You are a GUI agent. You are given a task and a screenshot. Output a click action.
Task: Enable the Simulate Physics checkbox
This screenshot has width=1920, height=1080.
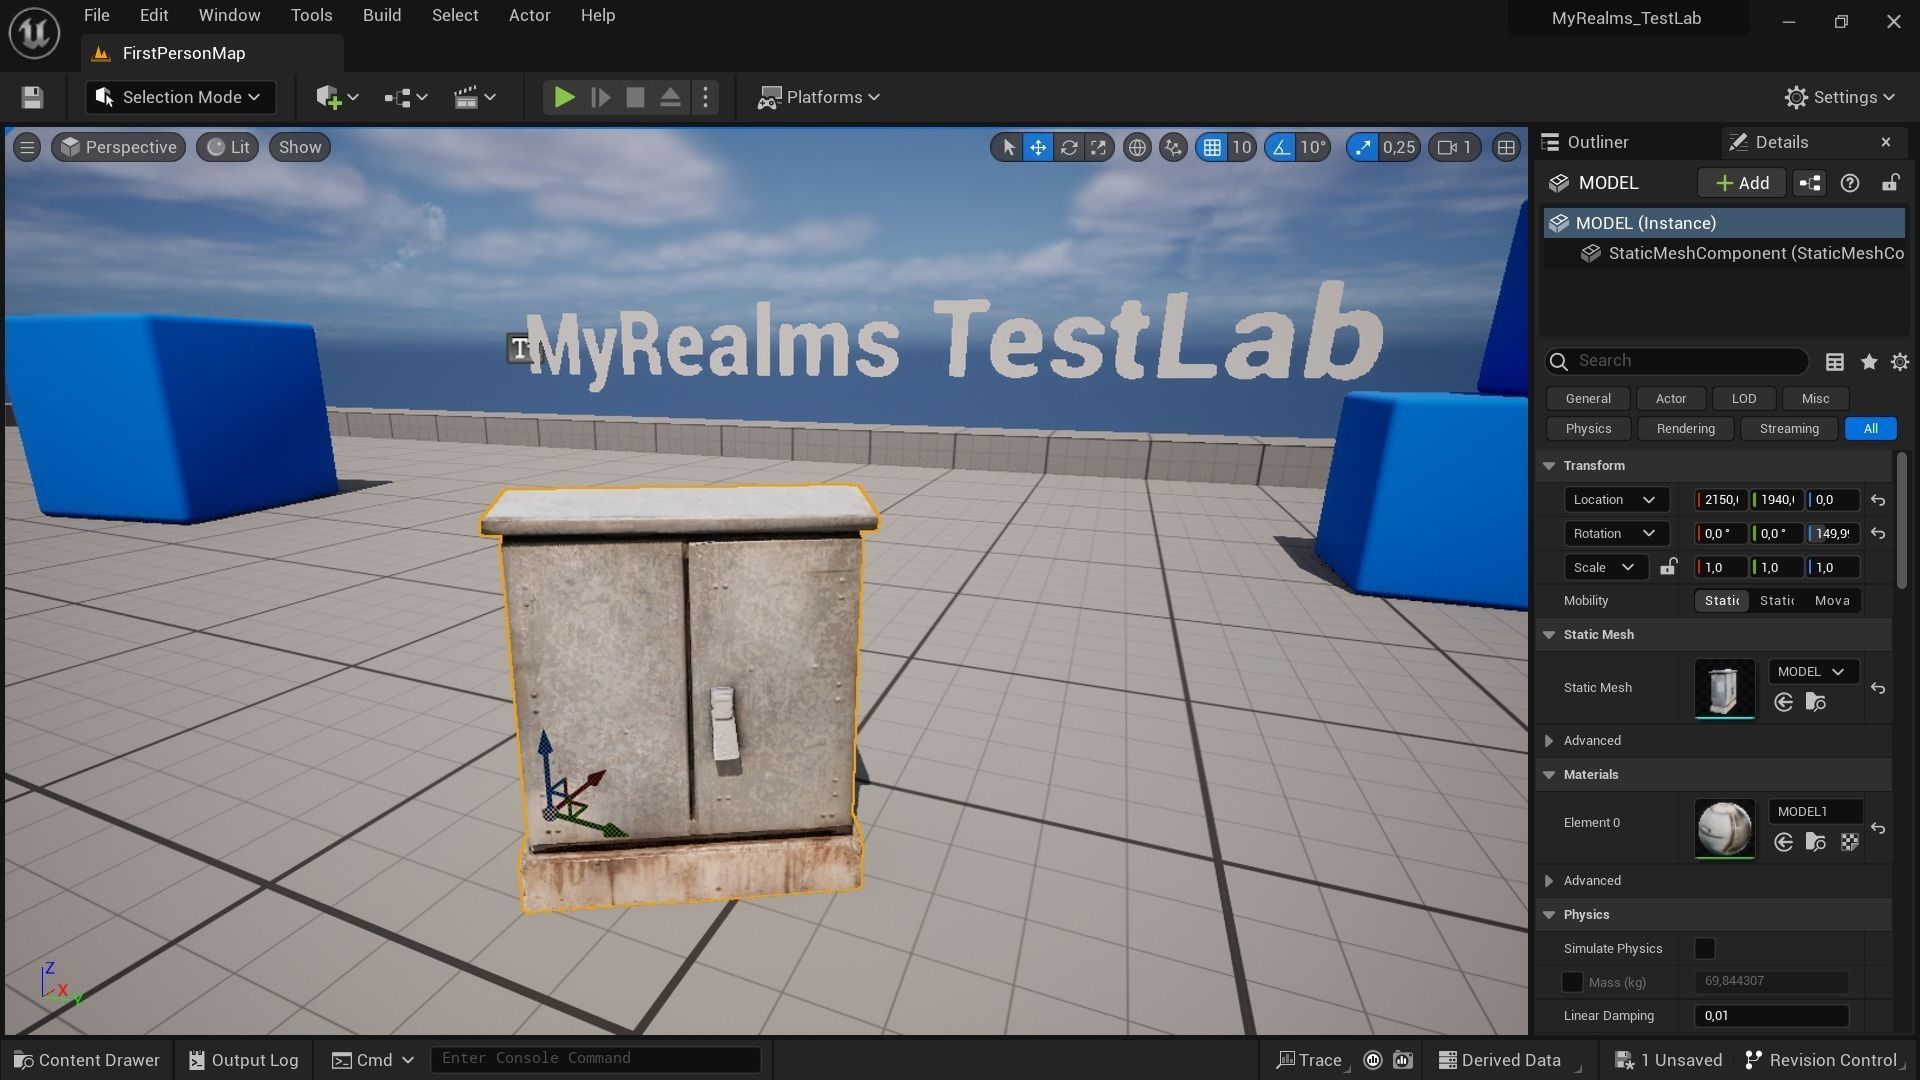[1705, 948]
